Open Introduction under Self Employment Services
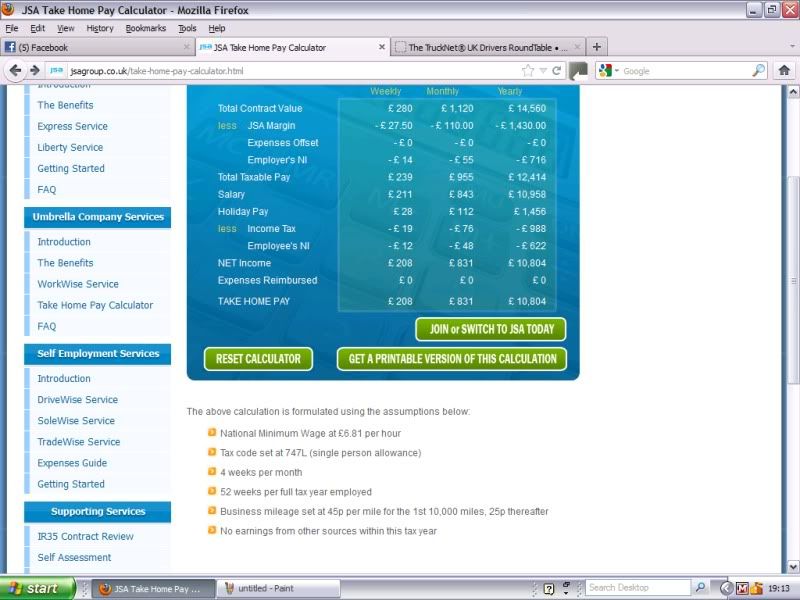The image size is (800, 600). point(64,379)
